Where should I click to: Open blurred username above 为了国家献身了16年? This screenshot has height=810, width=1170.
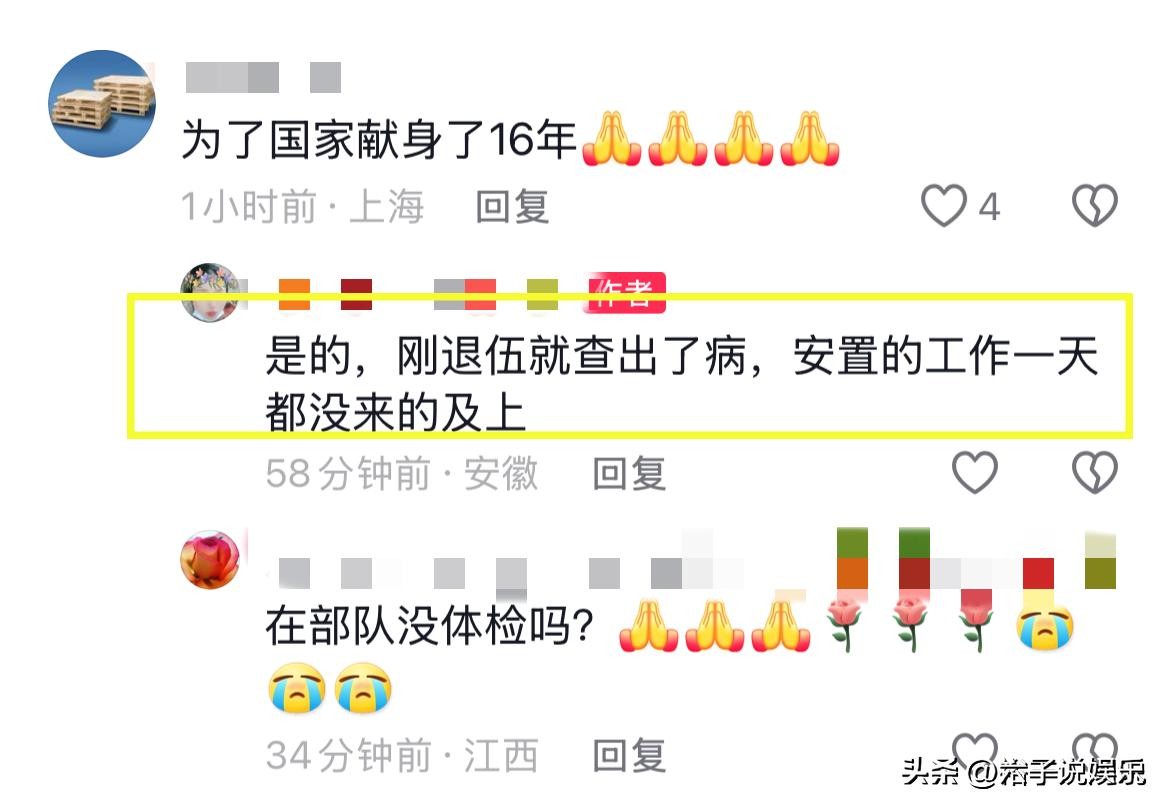click(263, 78)
